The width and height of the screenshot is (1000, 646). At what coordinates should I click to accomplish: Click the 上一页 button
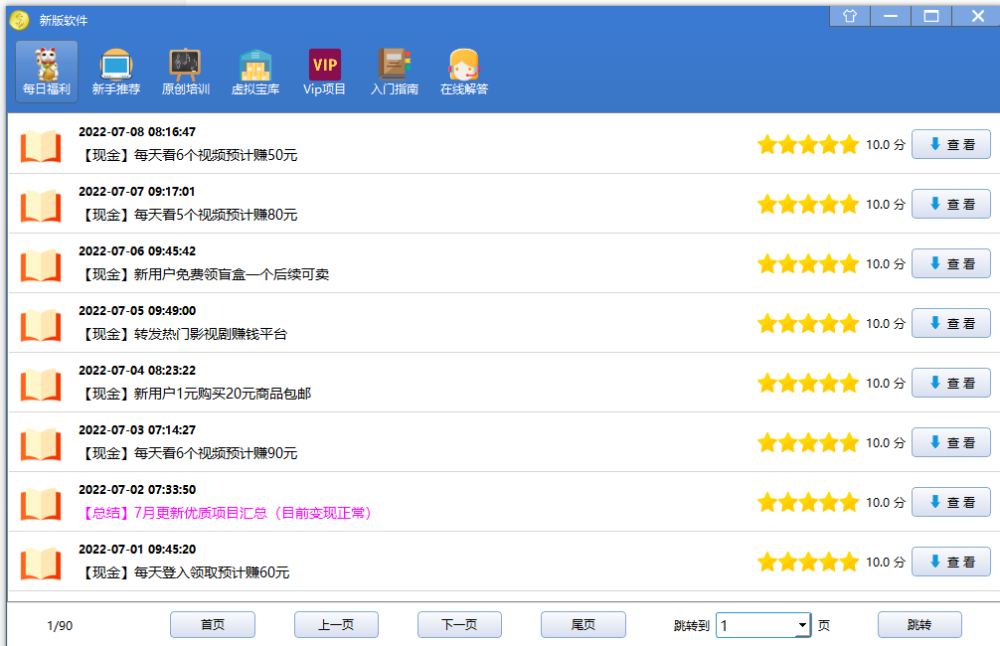tap(336, 624)
